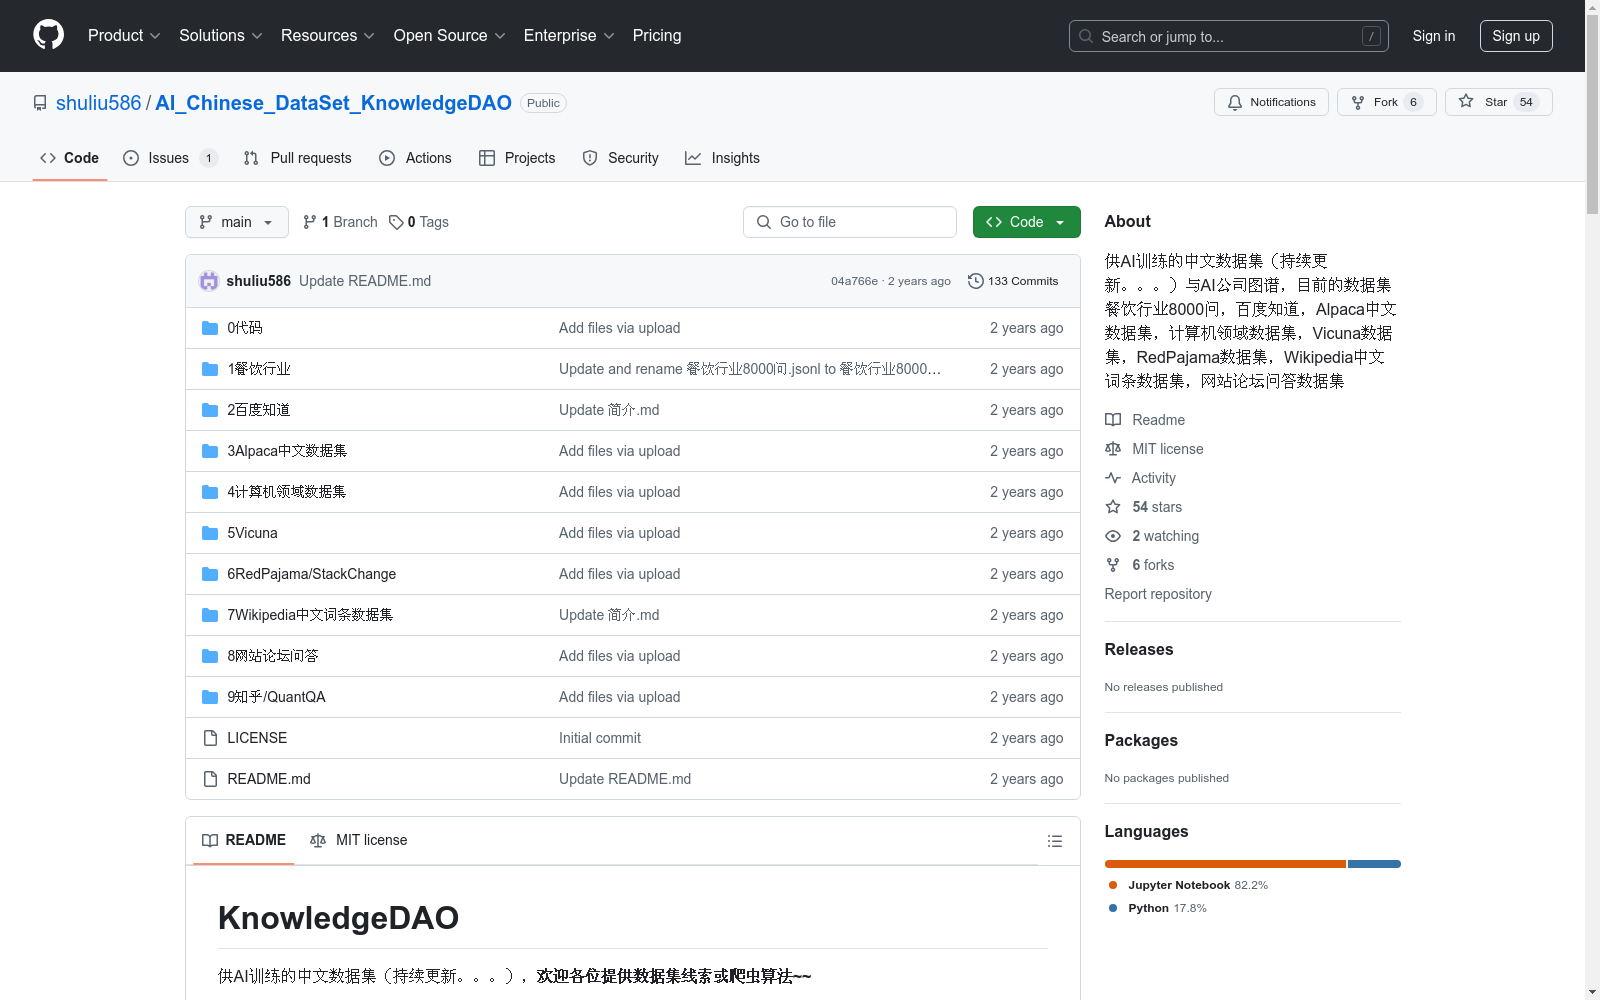This screenshot has height=1000, width=1600.
Task: Switch to the Pull requests tab
Action: click(x=298, y=158)
